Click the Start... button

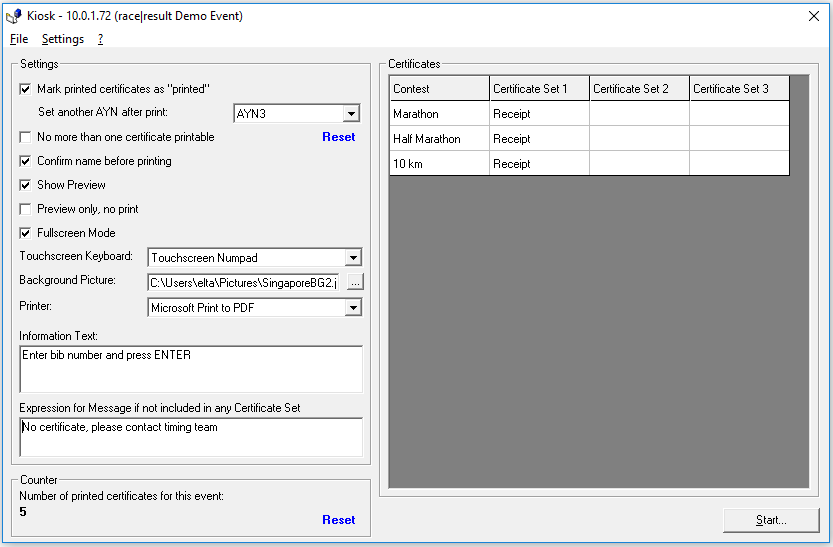(x=771, y=520)
